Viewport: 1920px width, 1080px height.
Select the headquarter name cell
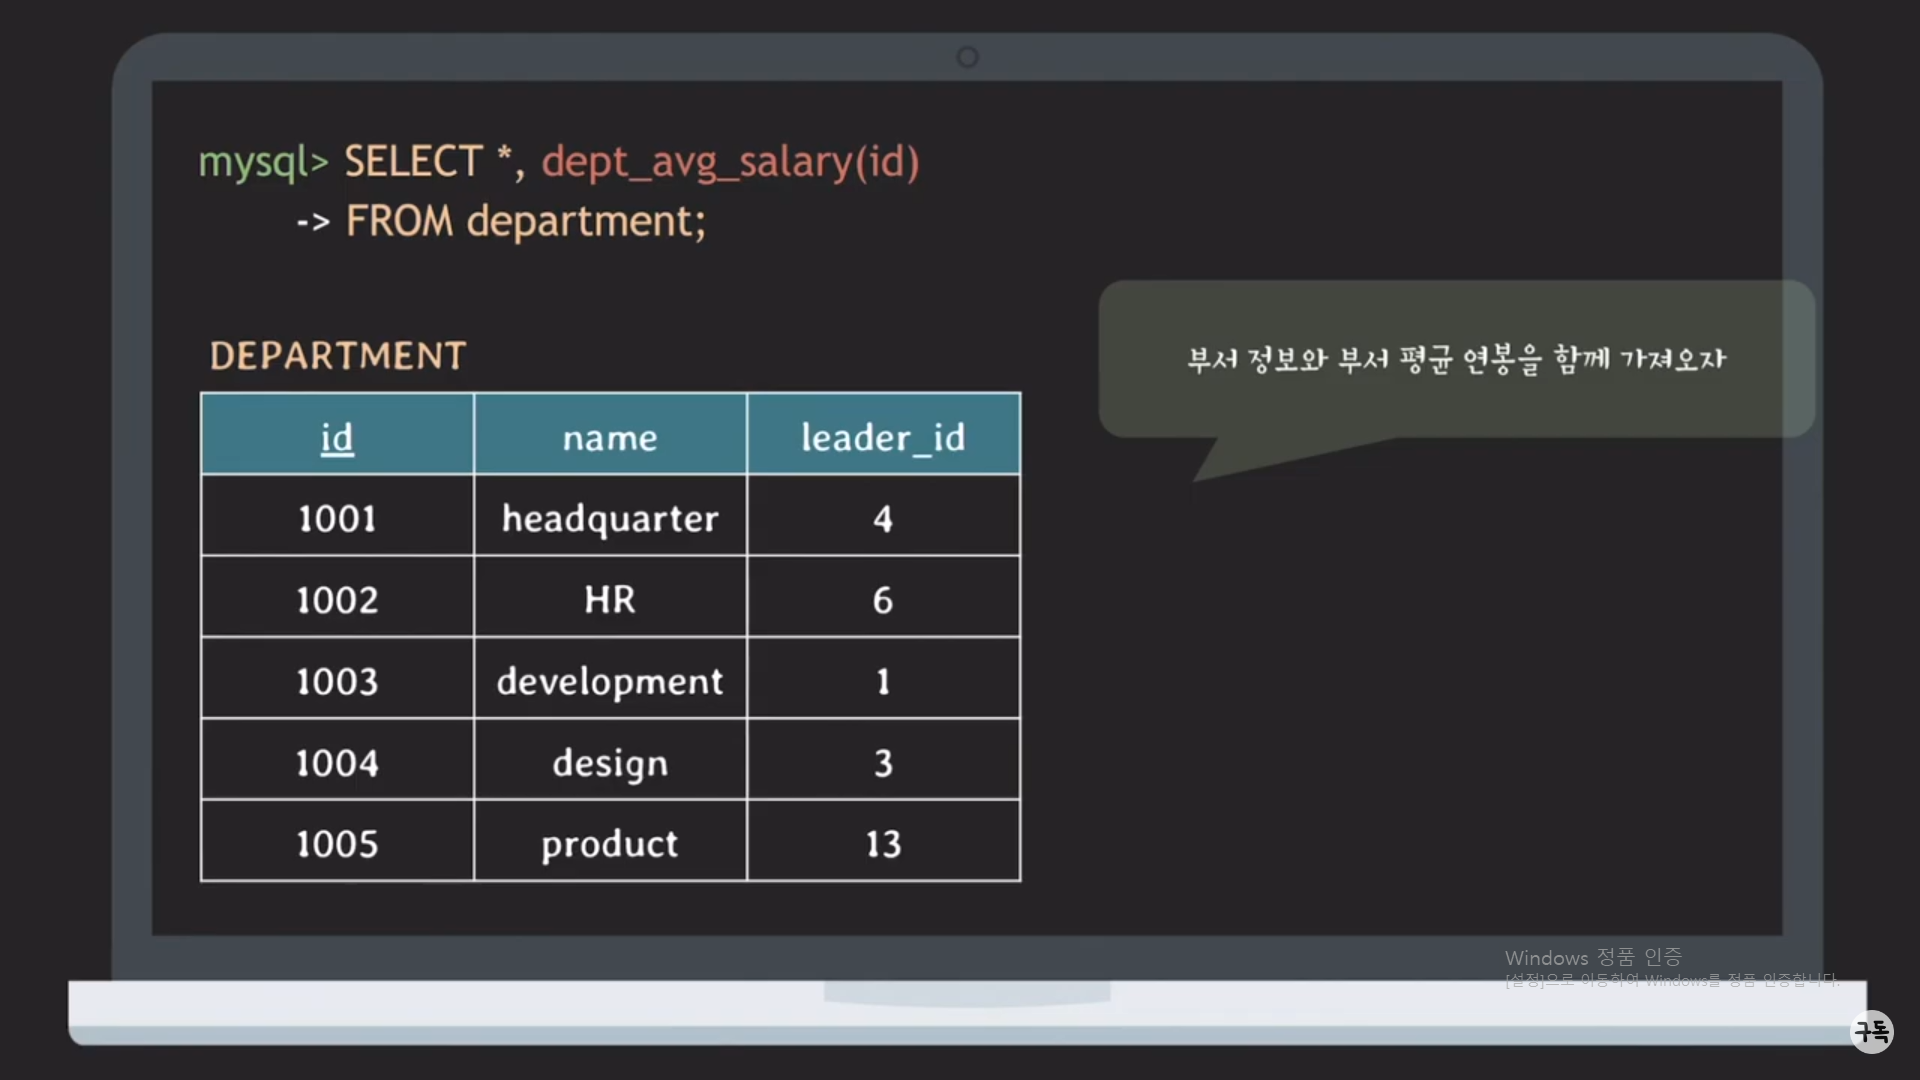[609, 518]
